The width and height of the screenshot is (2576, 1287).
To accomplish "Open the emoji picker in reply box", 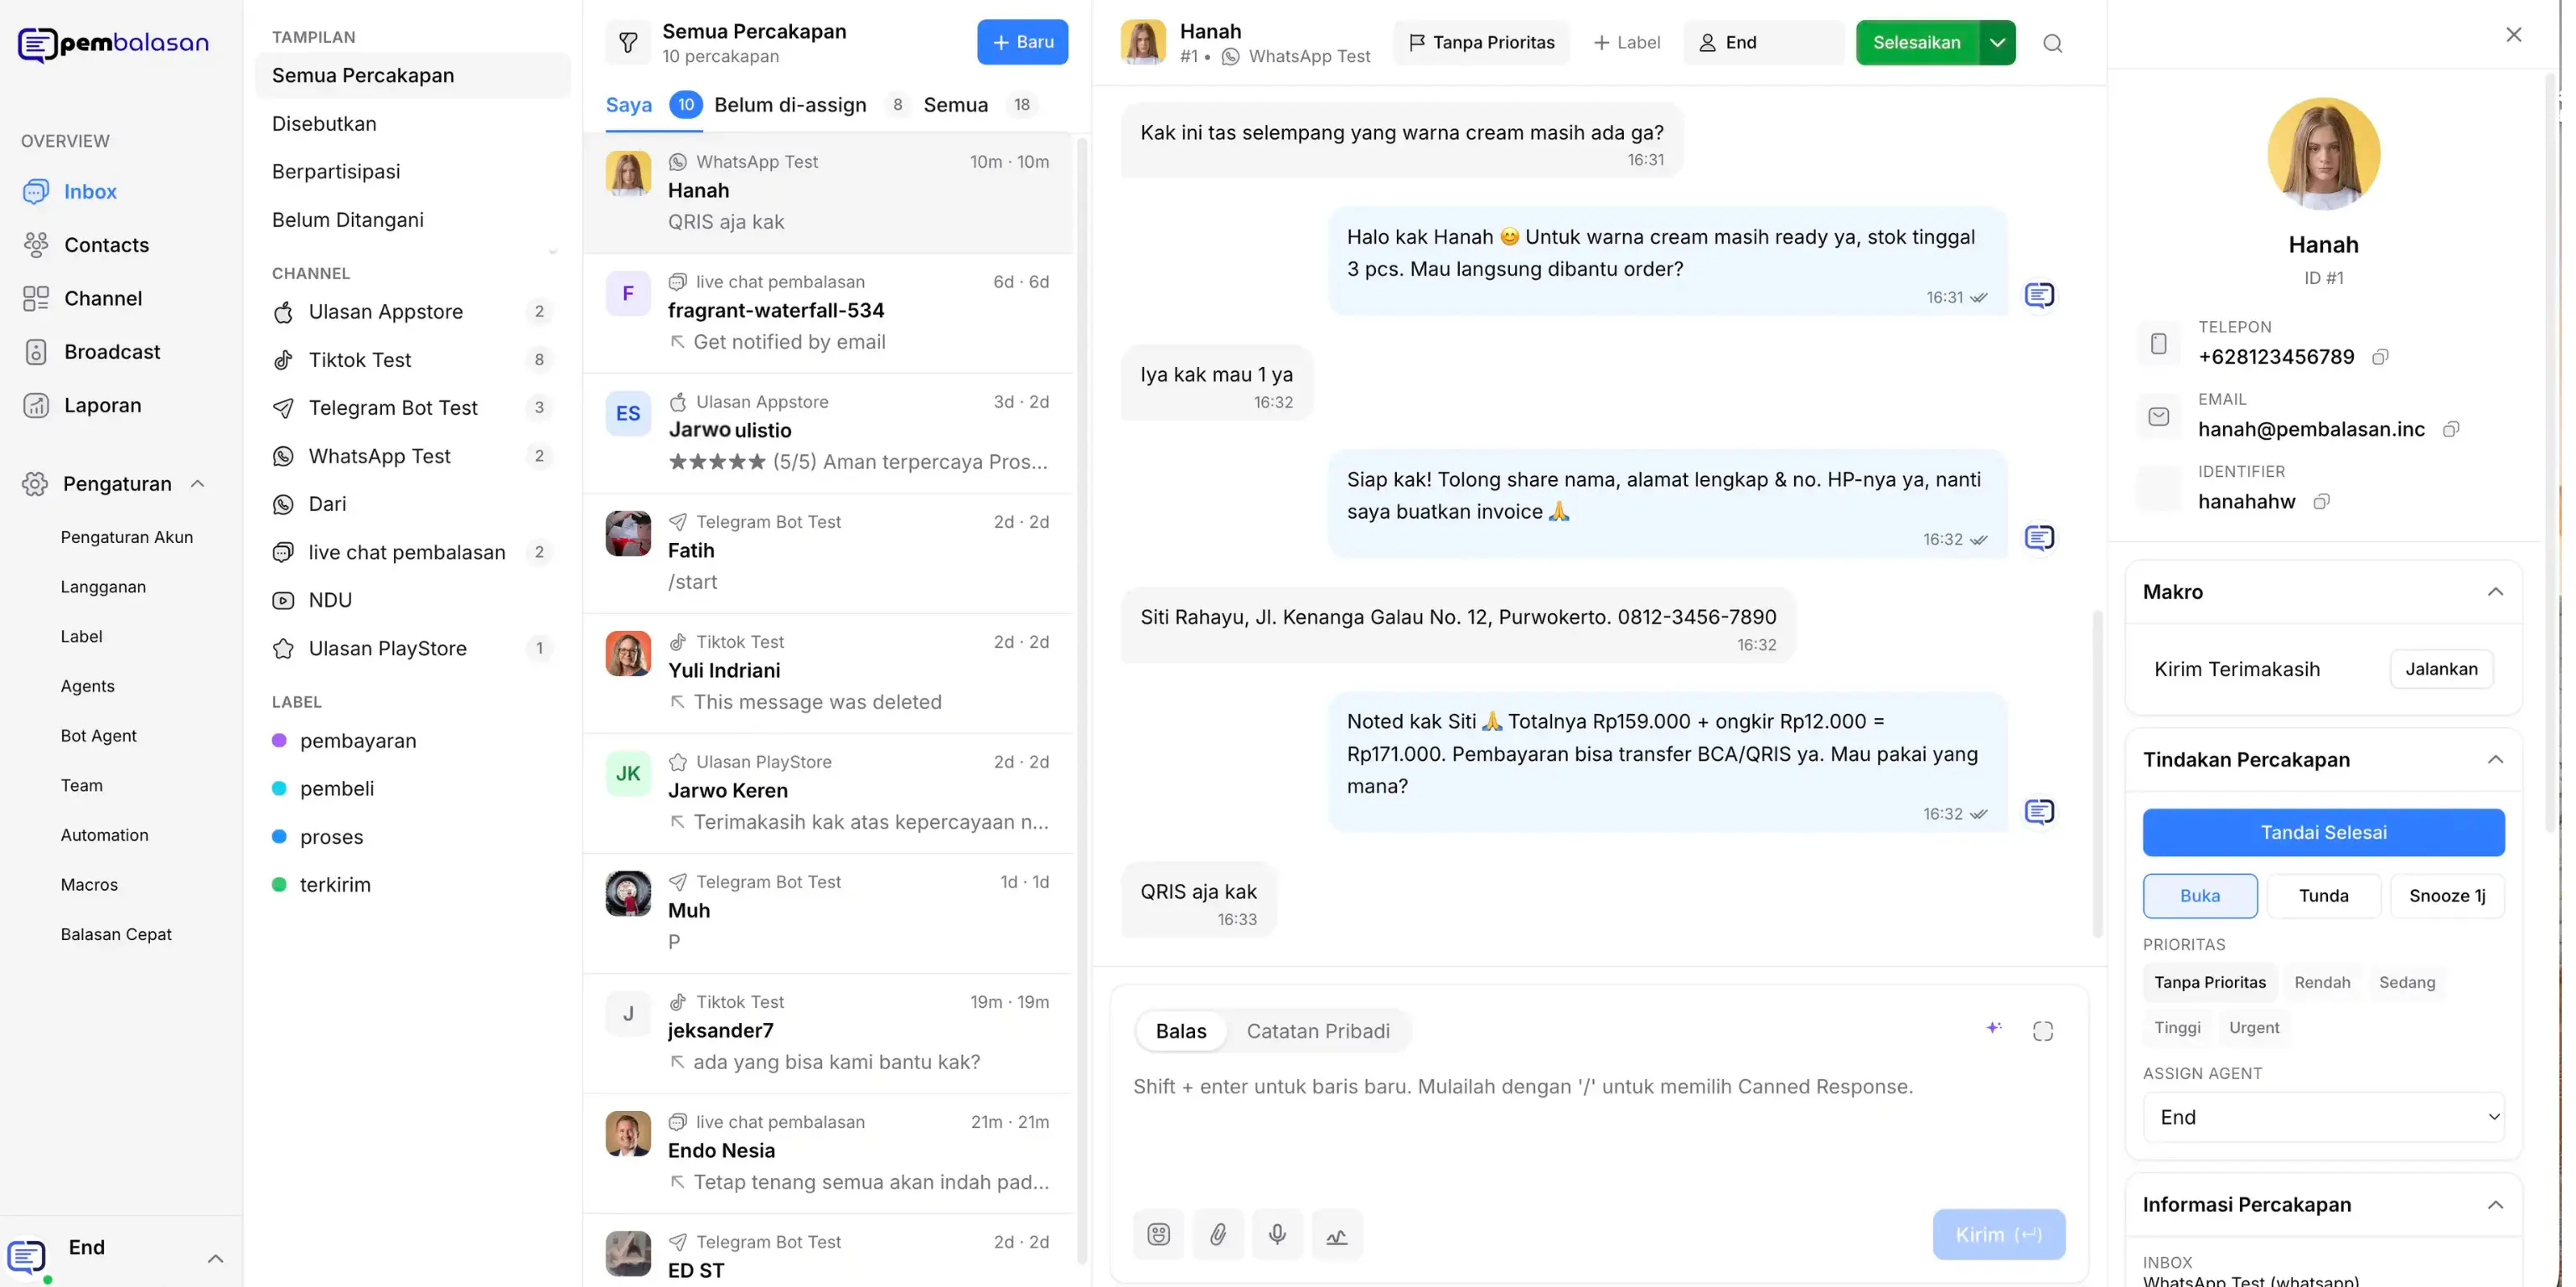I will point(1158,1234).
